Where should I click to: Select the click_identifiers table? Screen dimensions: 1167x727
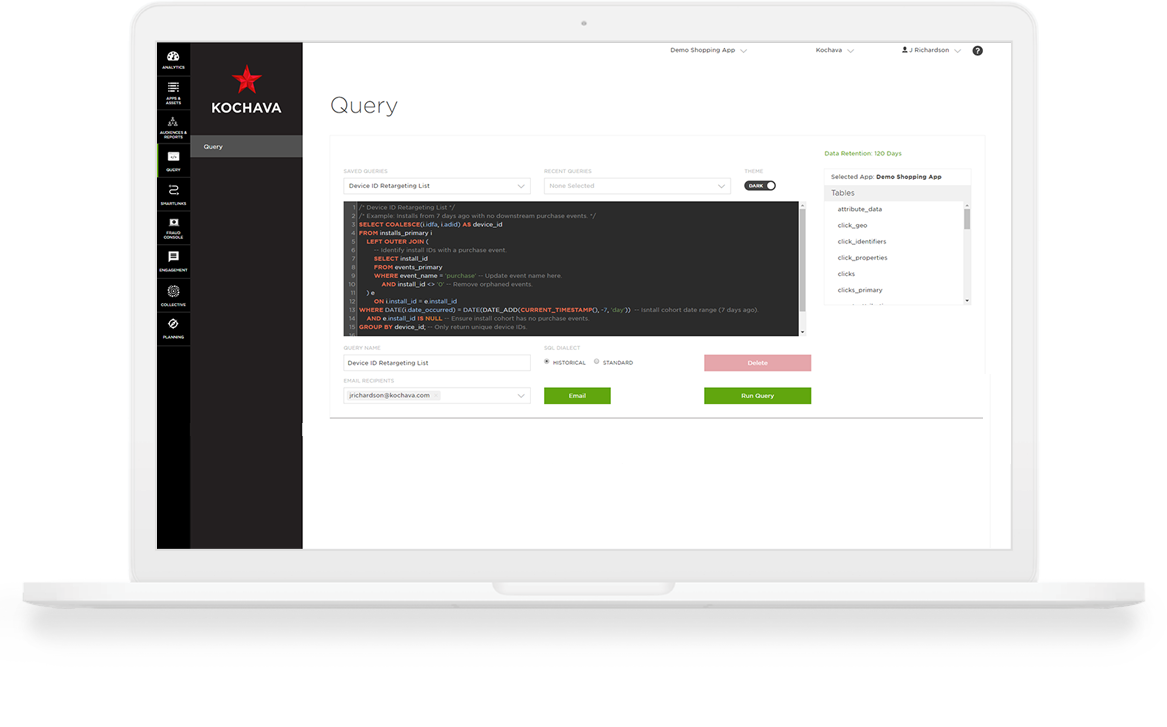[862, 242]
